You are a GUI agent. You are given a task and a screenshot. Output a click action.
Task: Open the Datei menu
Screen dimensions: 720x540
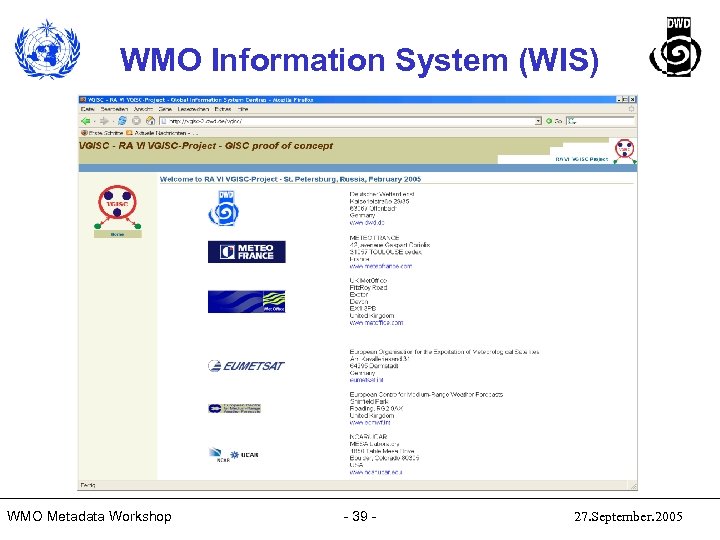(87, 109)
